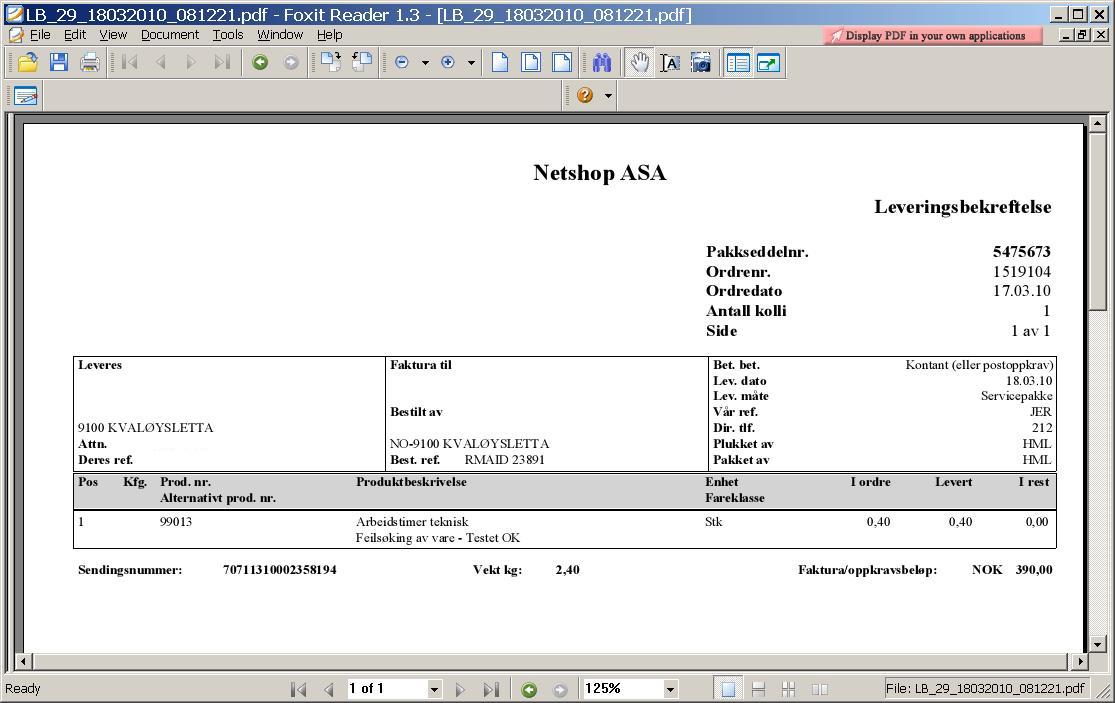Viewport: 1115px width, 703px height.
Task: Zoom out with minus icon
Action: 402,63
